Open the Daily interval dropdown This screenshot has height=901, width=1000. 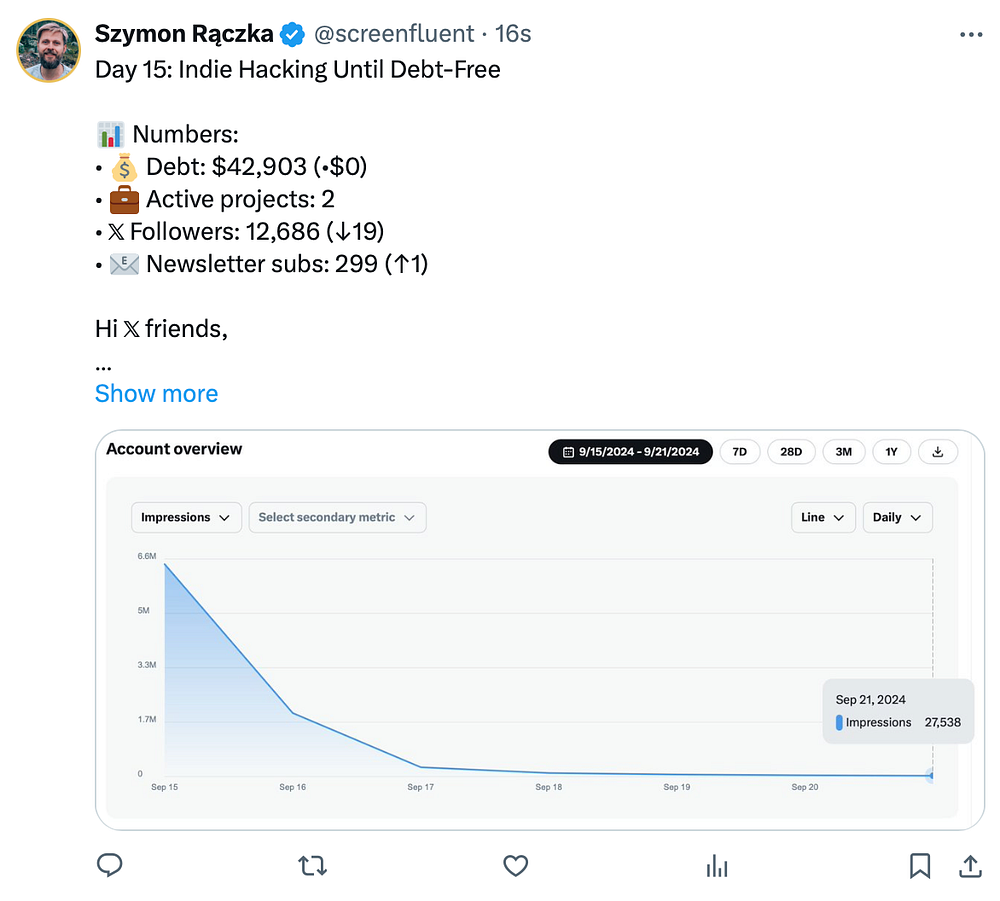[897, 517]
